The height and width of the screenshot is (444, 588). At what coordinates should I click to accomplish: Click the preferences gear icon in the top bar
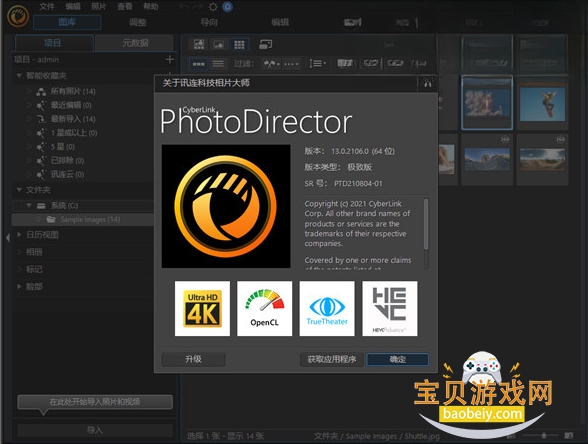click(213, 7)
